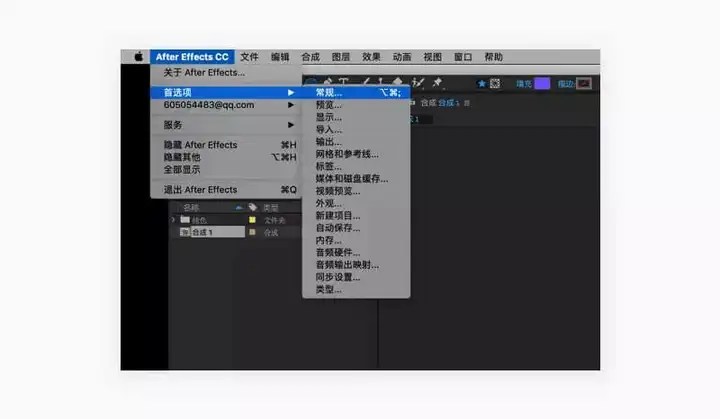Open the 文件 menu
The height and width of the screenshot is (419, 720).
pyautogui.click(x=249, y=57)
